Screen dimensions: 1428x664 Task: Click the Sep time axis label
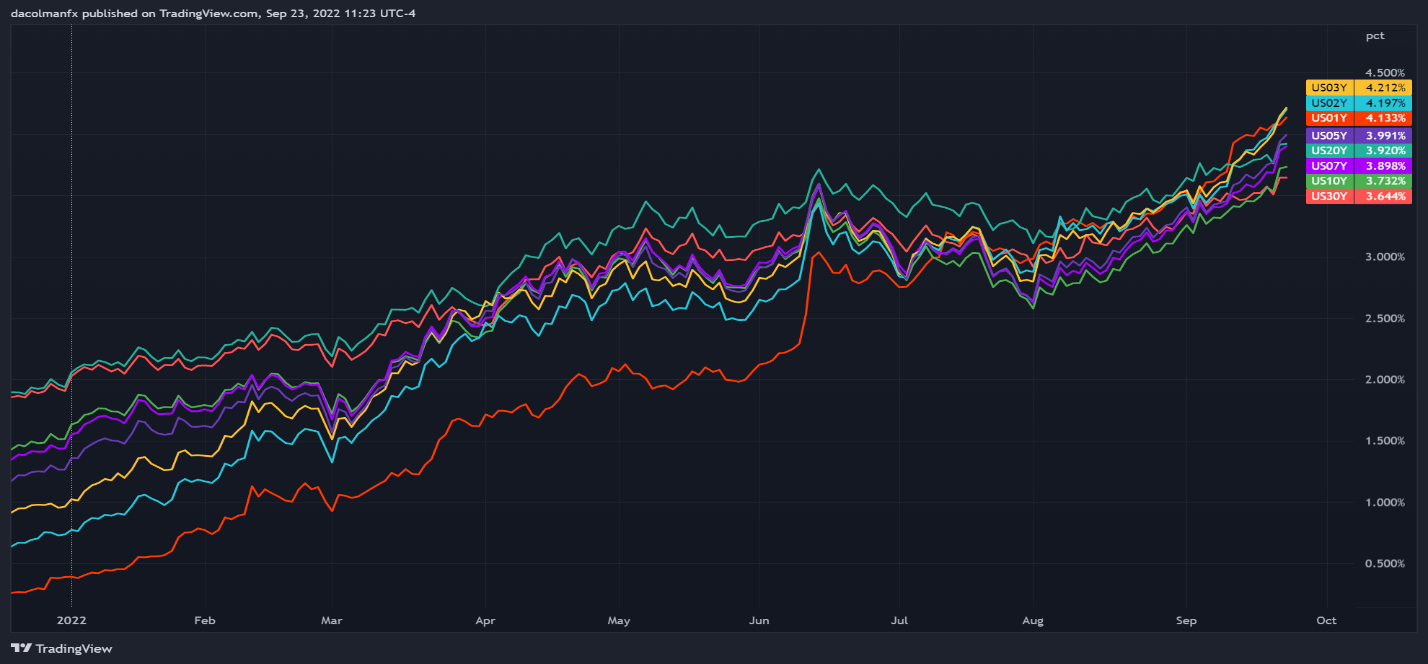click(x=1186, y=621)
